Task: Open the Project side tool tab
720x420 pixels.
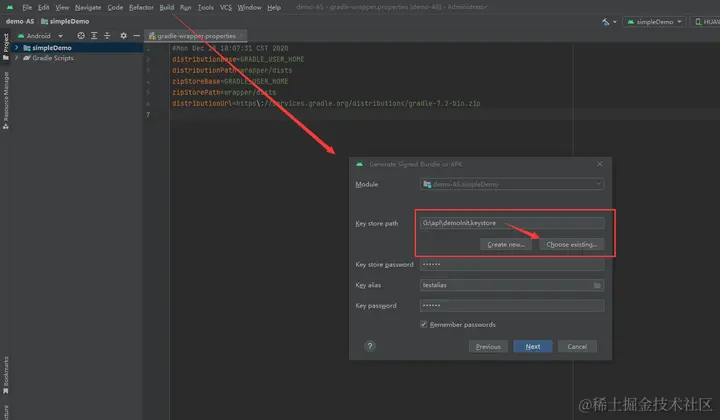Action: pyautogui.click(x=6, y=47)
